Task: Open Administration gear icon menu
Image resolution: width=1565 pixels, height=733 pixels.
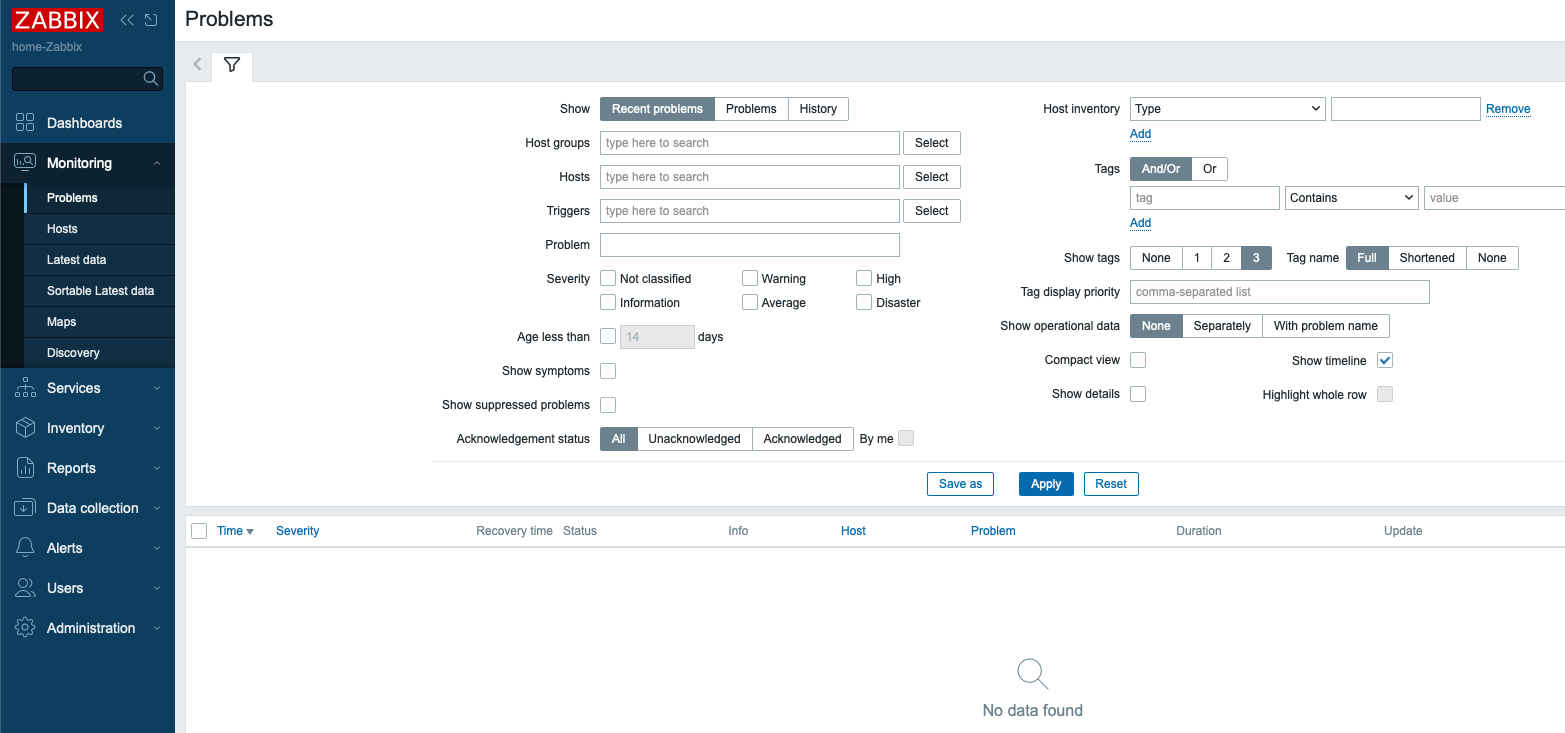Action: coord(25,628)
